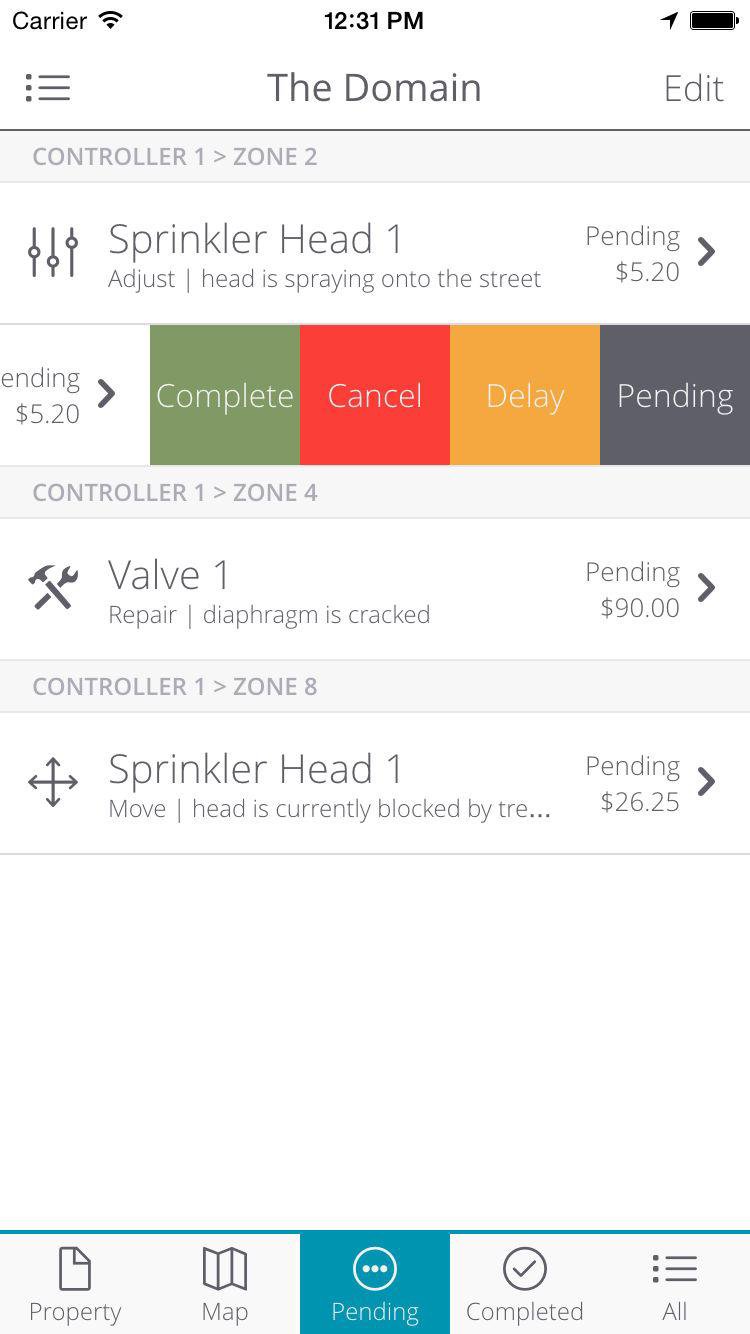Switch to the Pending tab
750x1334 pixels.
[375, 1284]
